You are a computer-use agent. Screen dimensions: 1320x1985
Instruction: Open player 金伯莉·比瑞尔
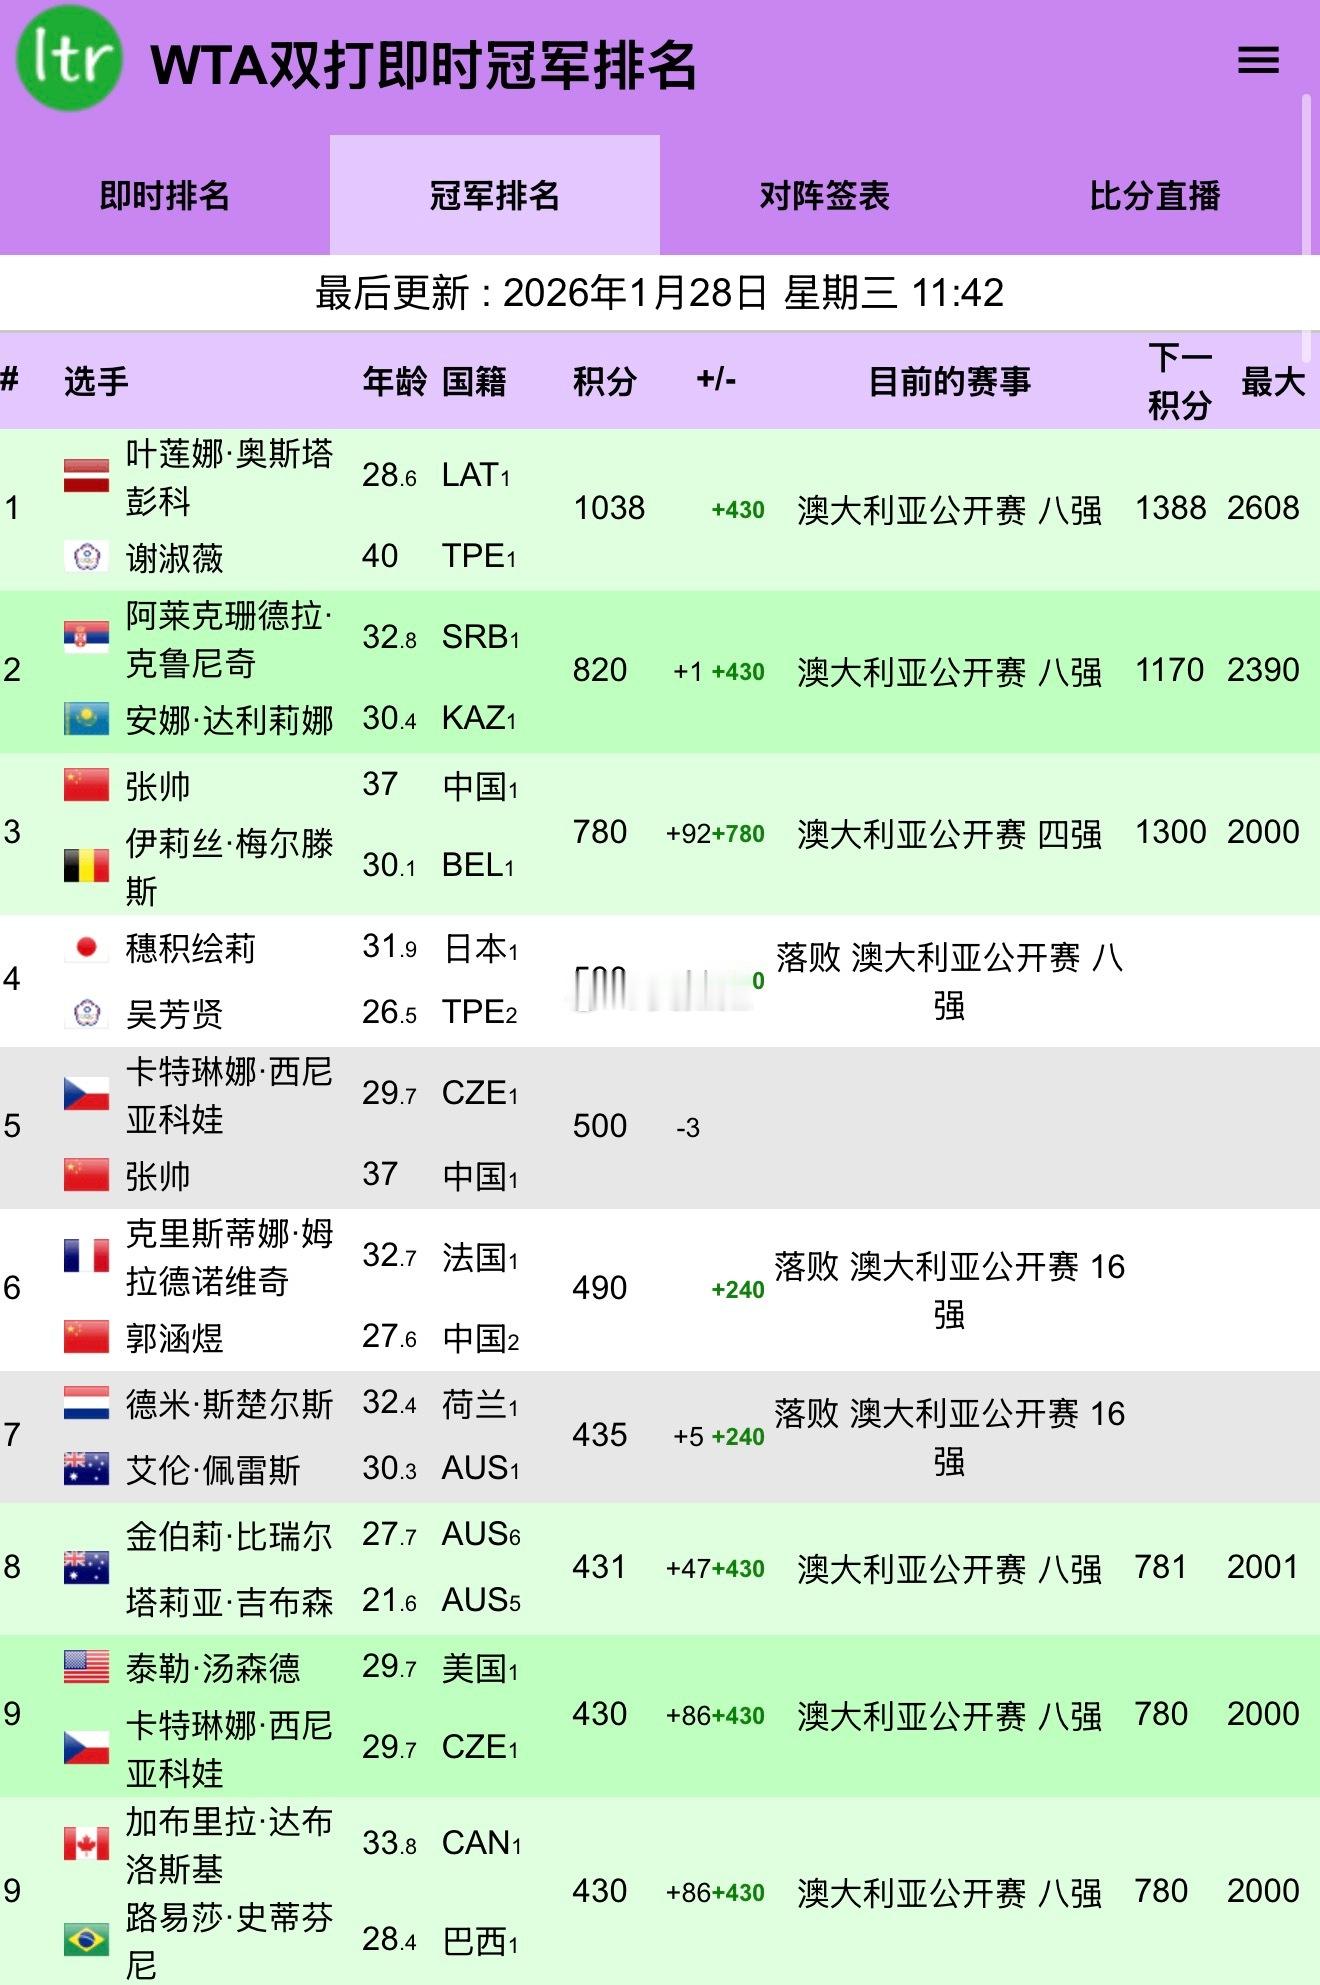[x=229, y=1536]
